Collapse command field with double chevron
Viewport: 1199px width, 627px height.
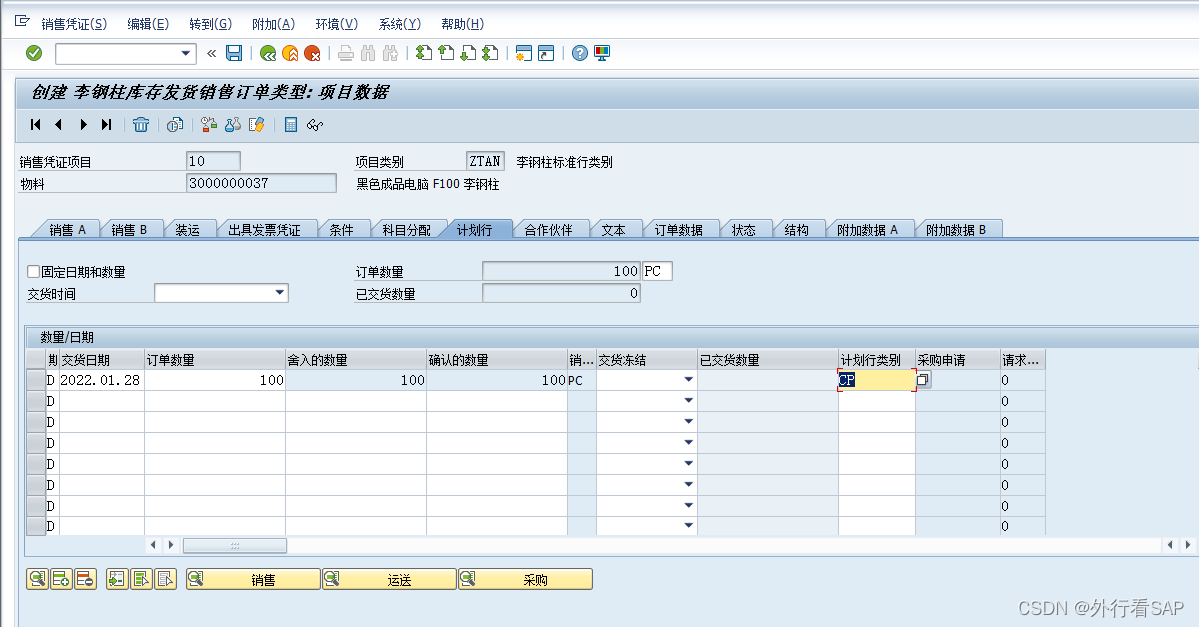212,54
